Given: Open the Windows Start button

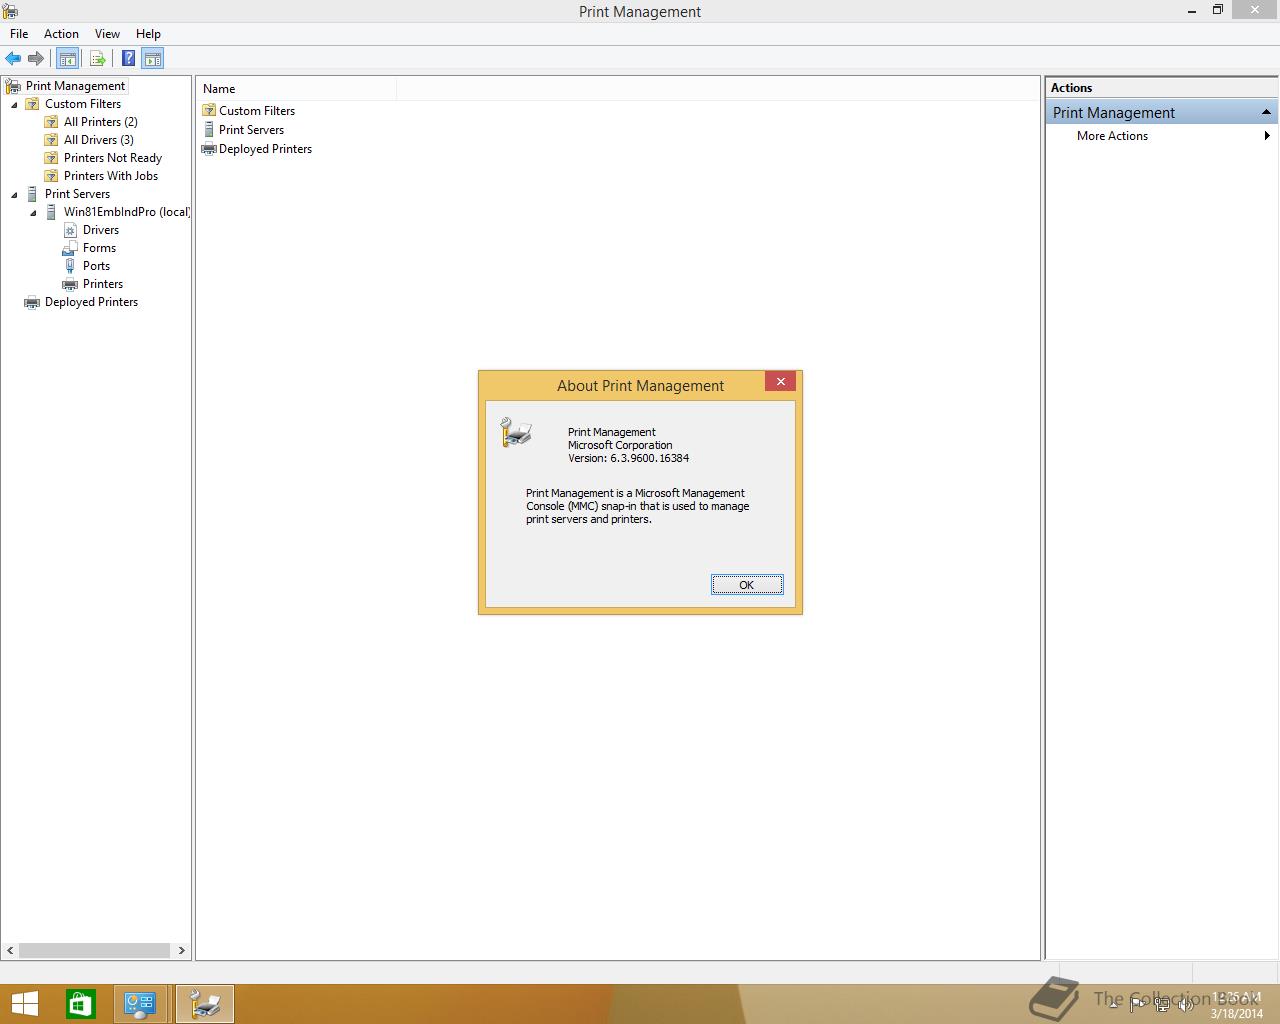Looking at the screenshot, I should click(x=24, y=1004).
